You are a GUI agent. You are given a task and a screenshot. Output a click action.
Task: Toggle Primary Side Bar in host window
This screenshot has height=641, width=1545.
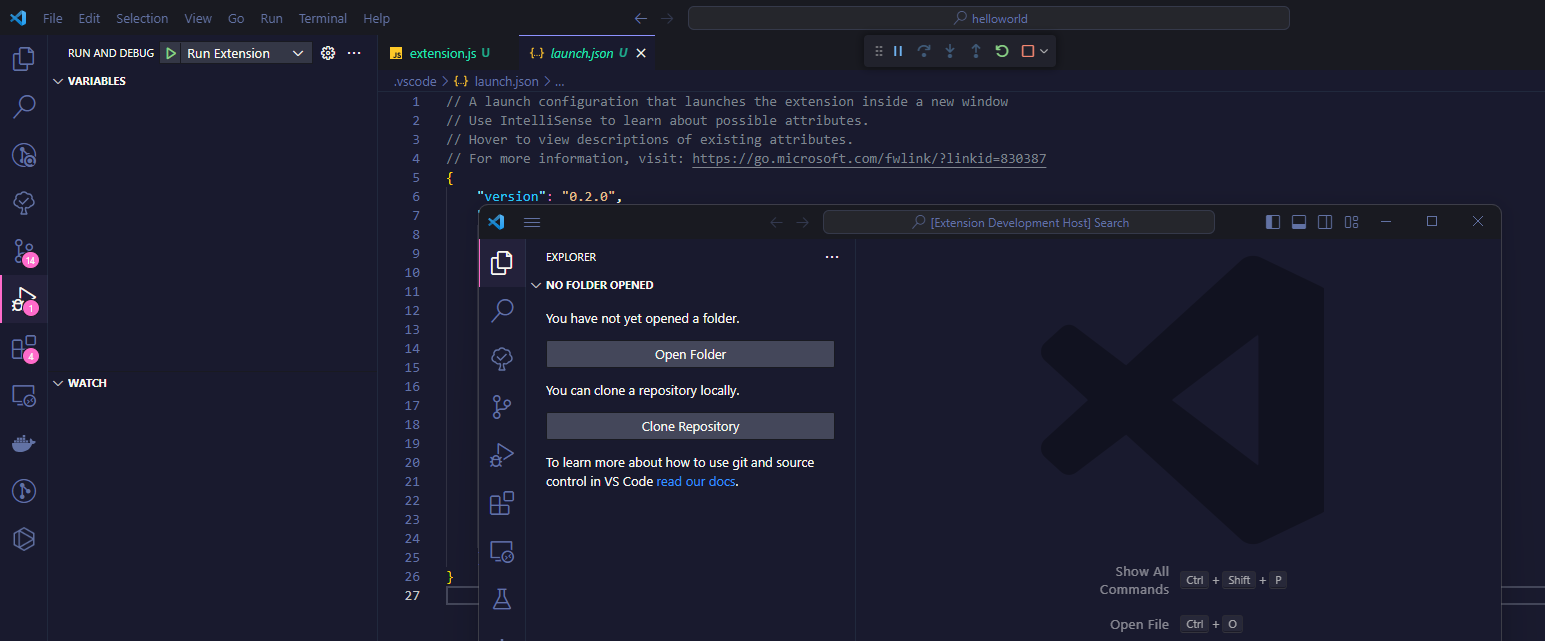click(x=1273, y=222)
